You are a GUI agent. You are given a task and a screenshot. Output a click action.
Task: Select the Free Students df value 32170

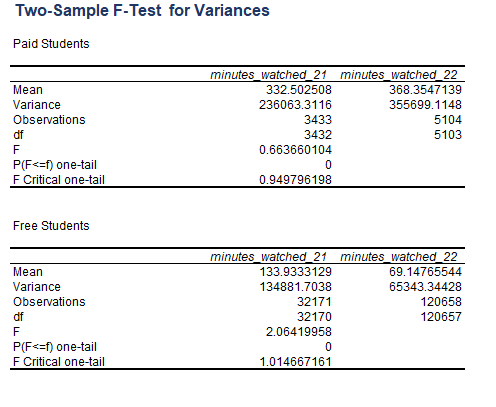(x=314, y=317)
